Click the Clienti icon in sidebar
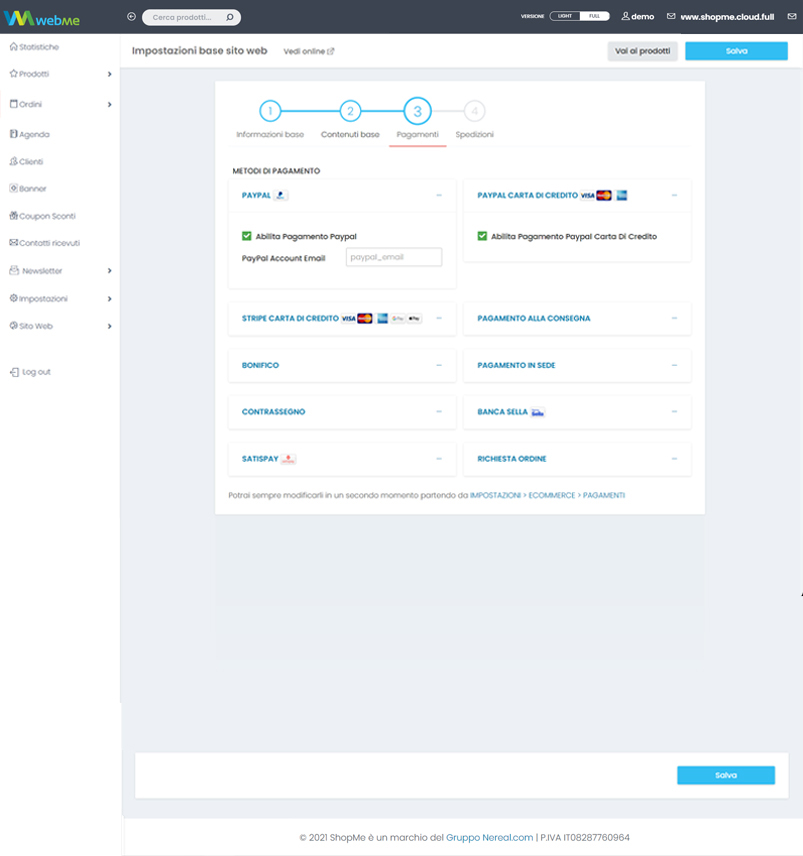Image resolution: width=803 pixels, height=856 pixels. pos(13,161)
